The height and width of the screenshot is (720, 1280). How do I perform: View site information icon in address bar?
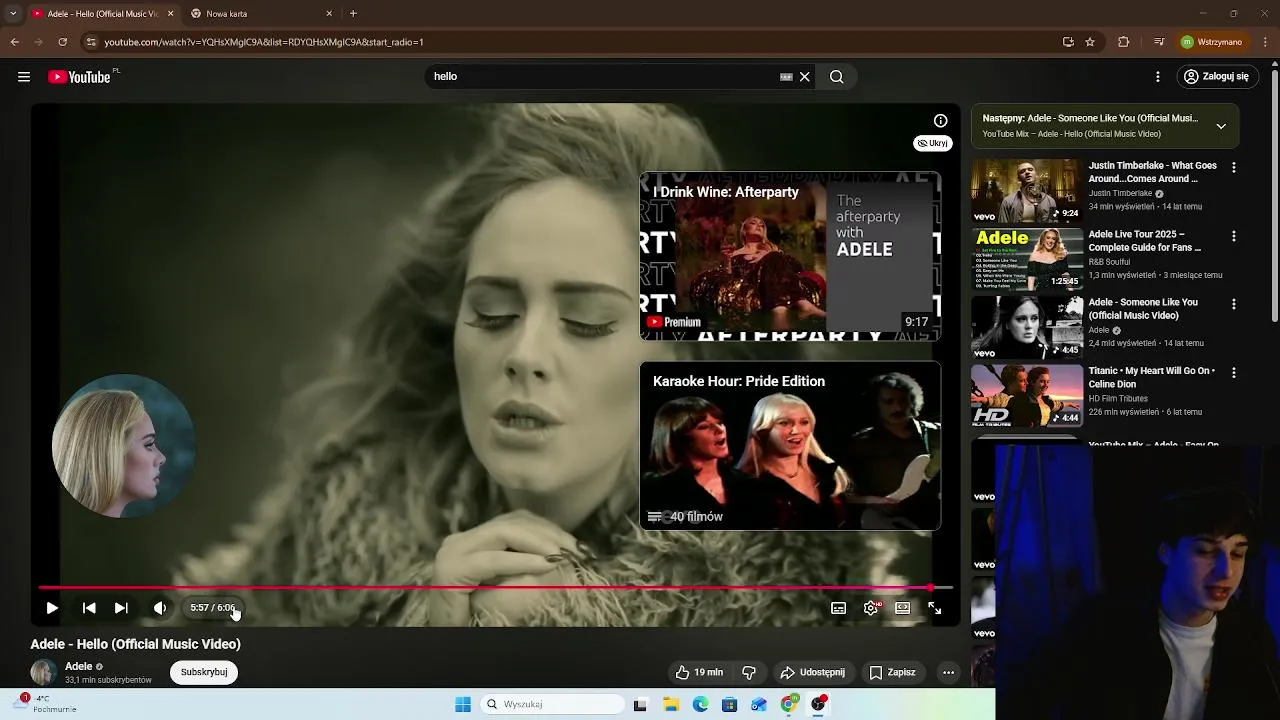click(91, 42)
